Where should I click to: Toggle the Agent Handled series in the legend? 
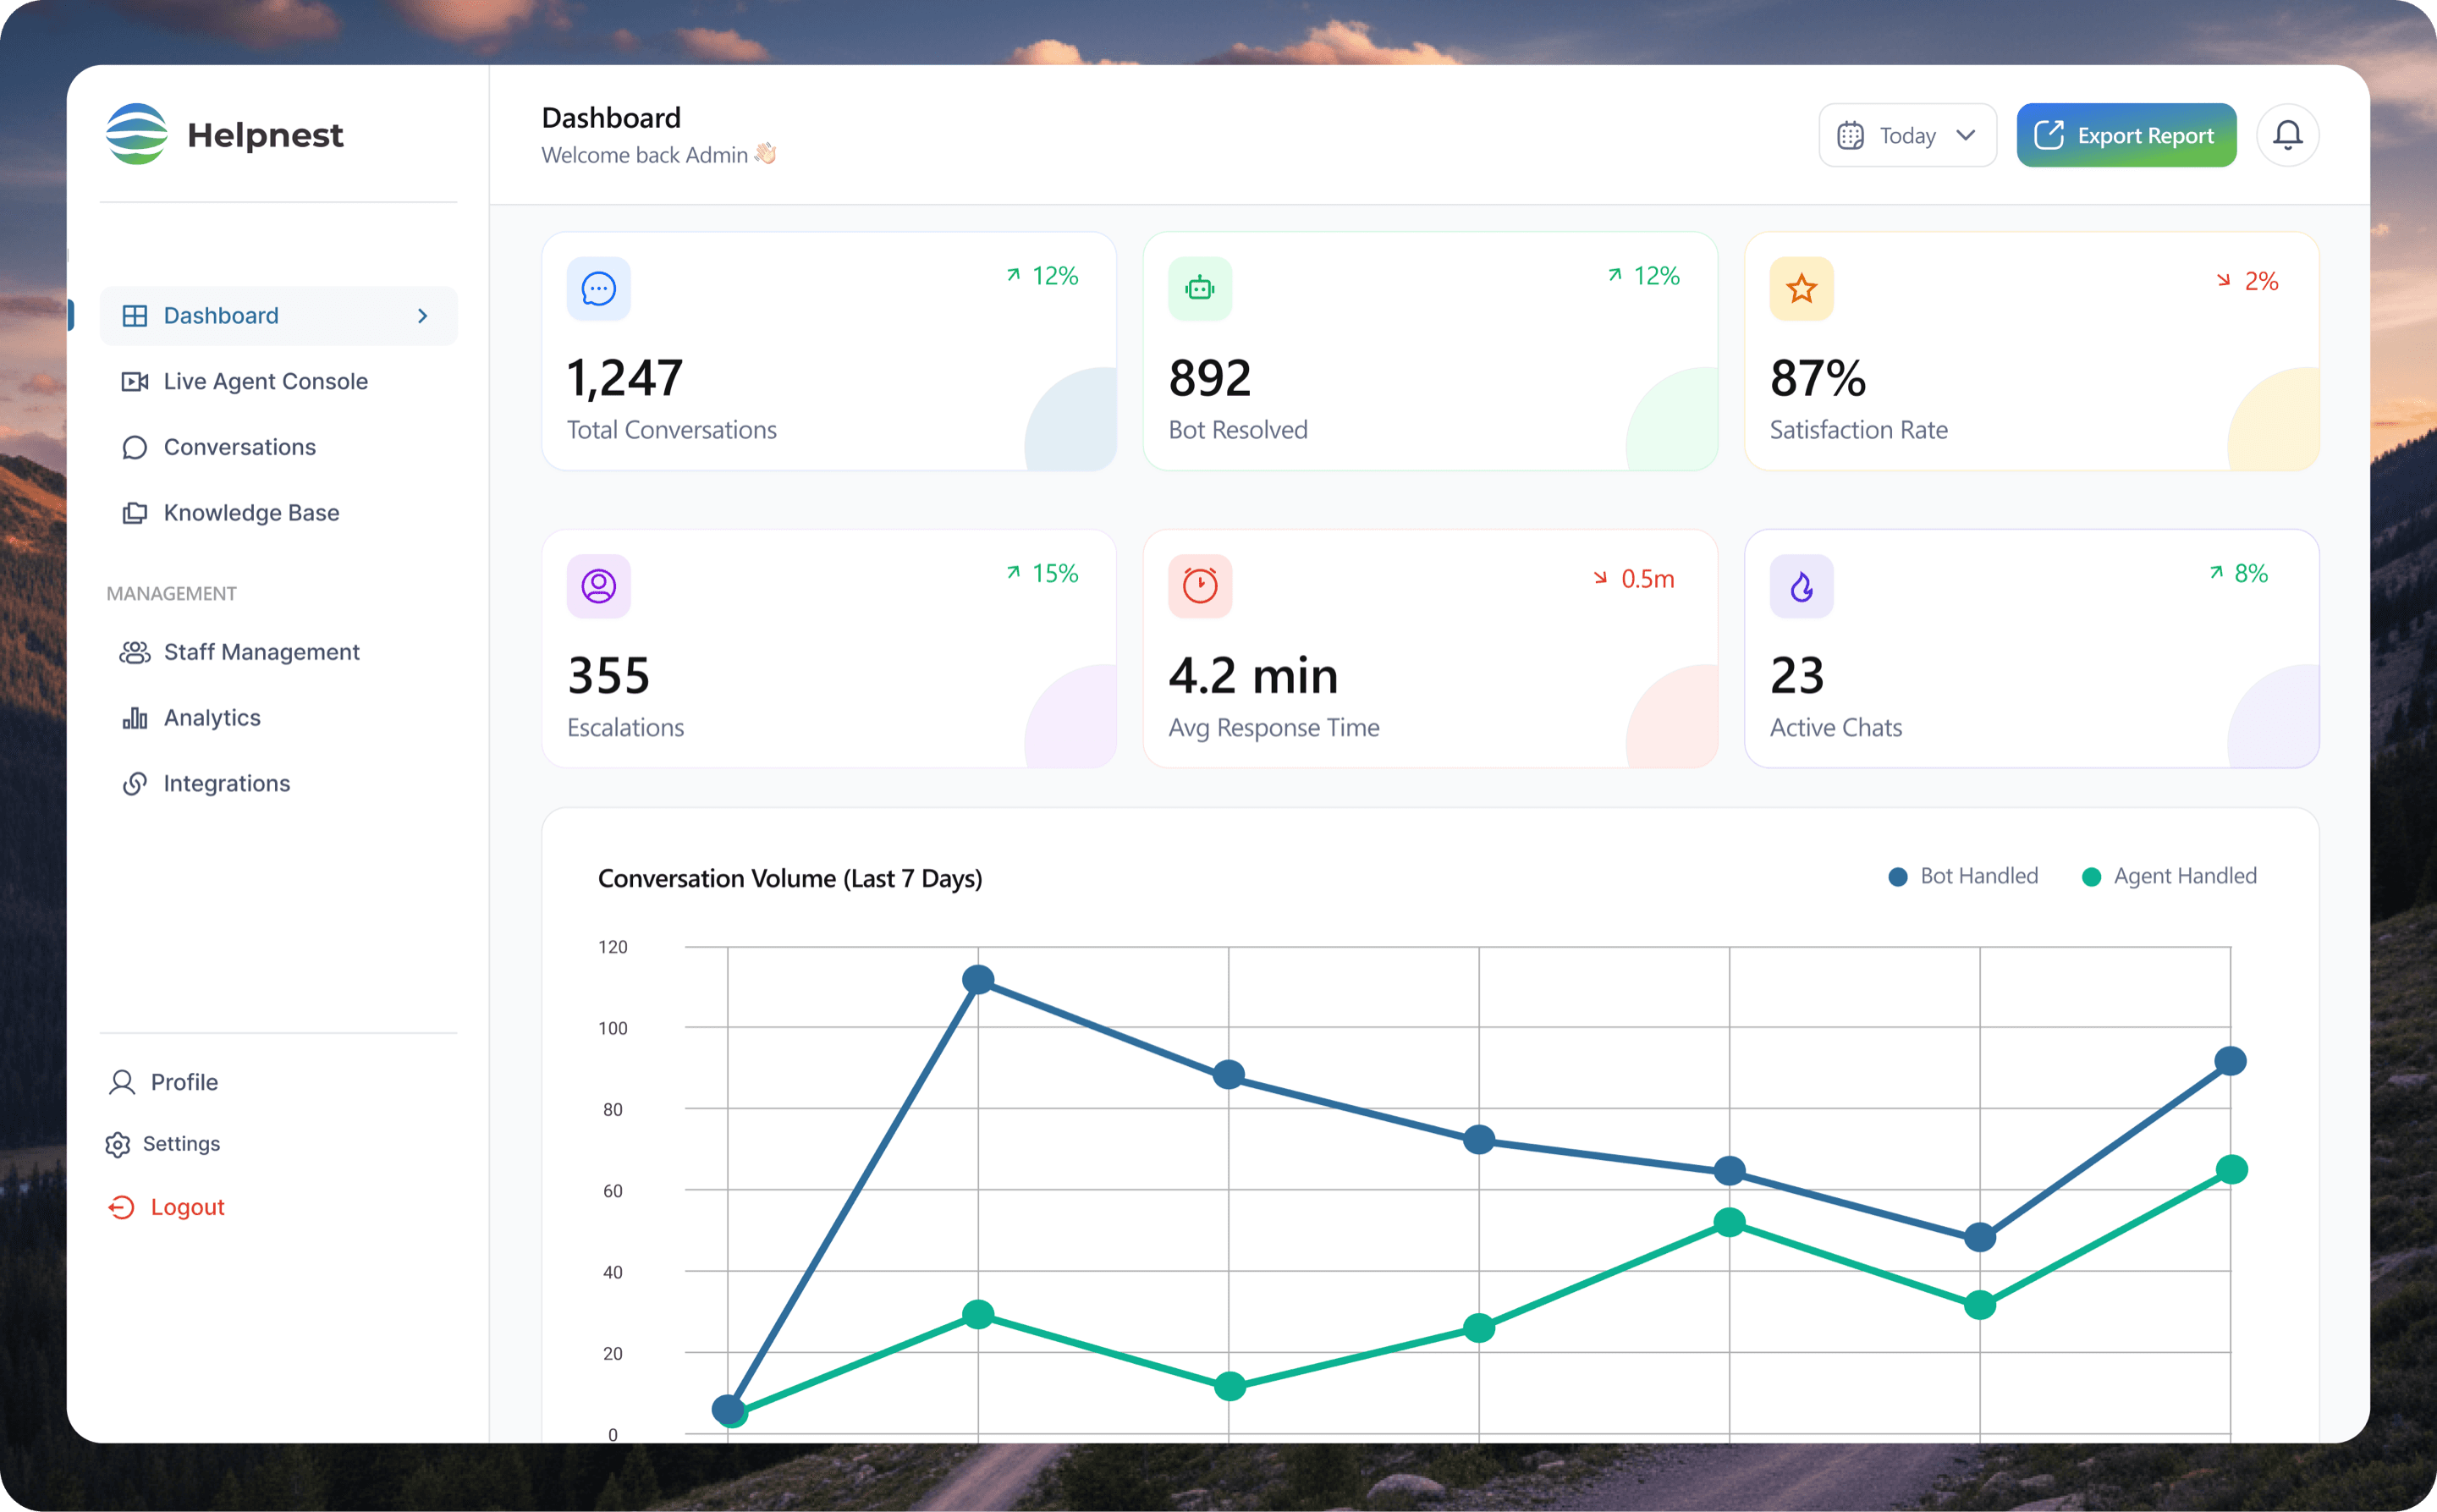(x=2169, y=876)
